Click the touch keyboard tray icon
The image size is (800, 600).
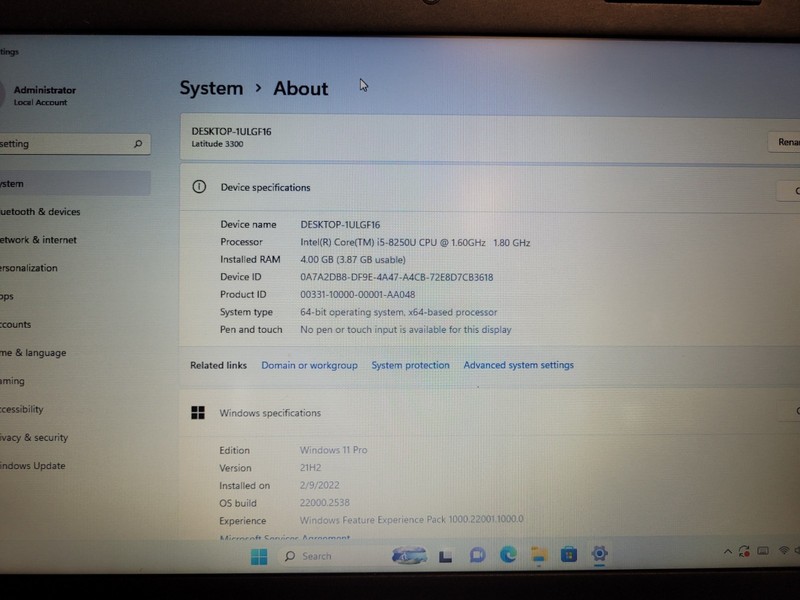[763, 551]
